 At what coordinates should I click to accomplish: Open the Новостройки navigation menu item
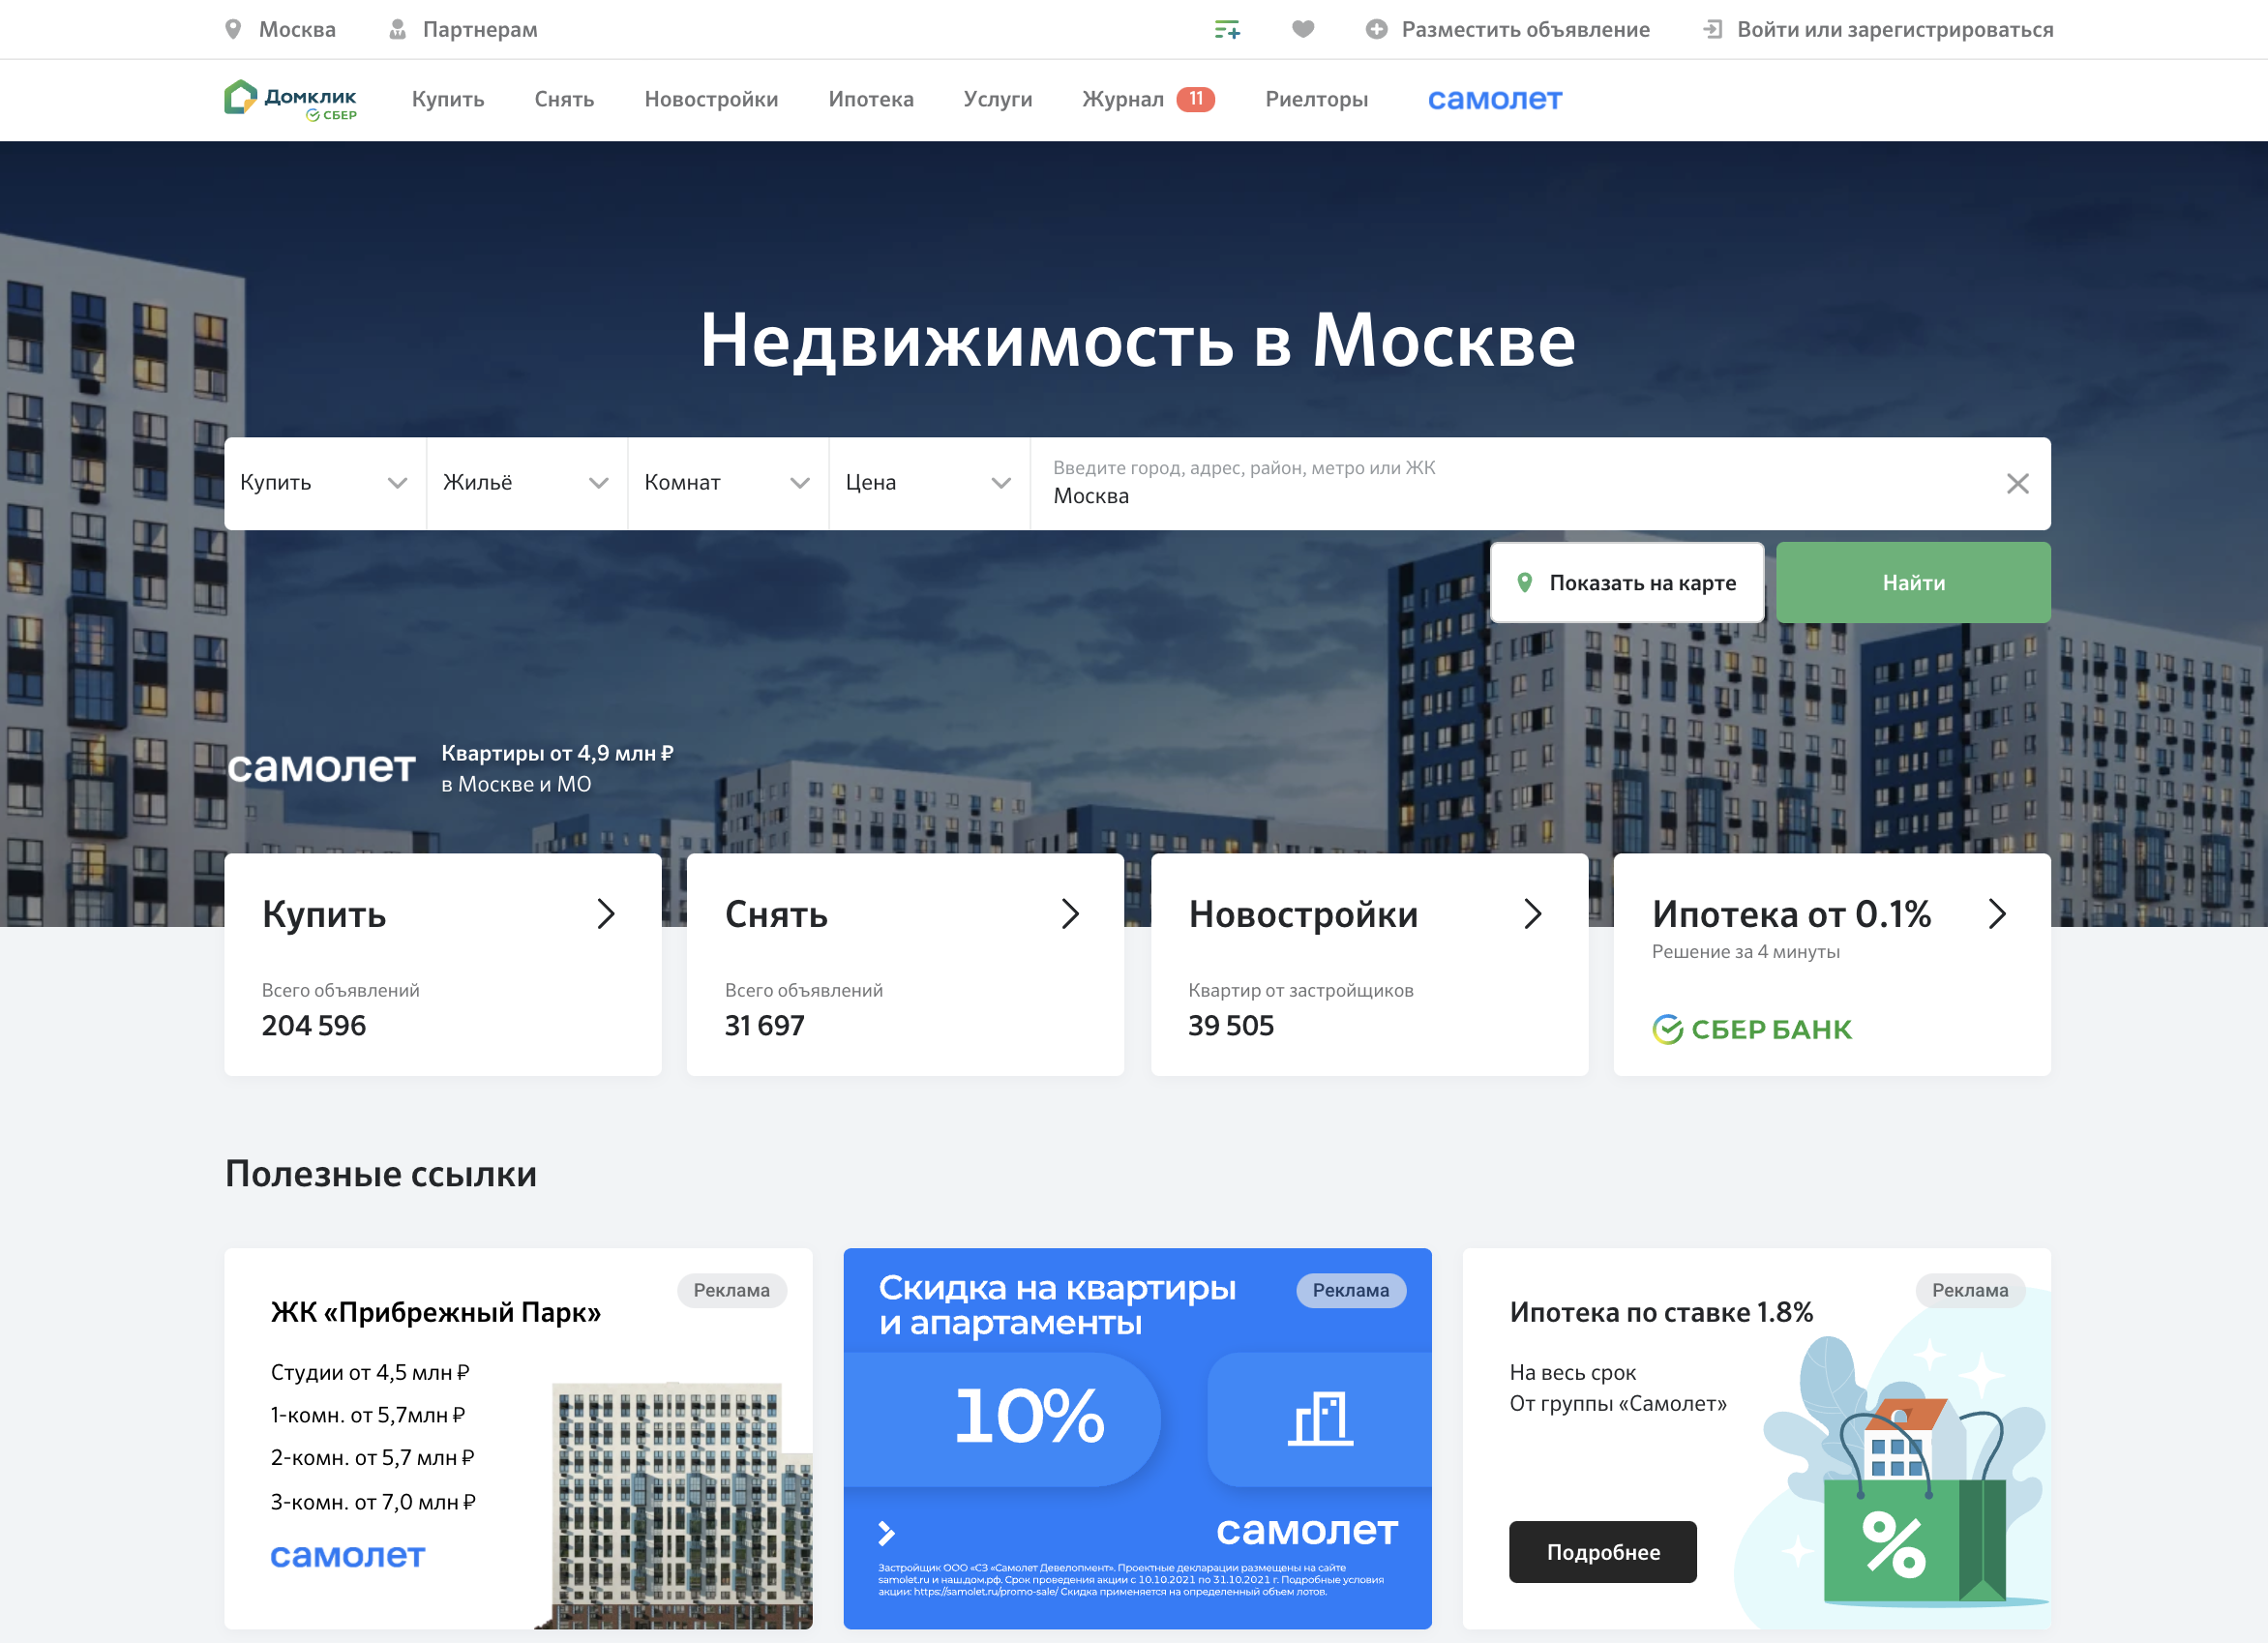(x=711, y=99)
